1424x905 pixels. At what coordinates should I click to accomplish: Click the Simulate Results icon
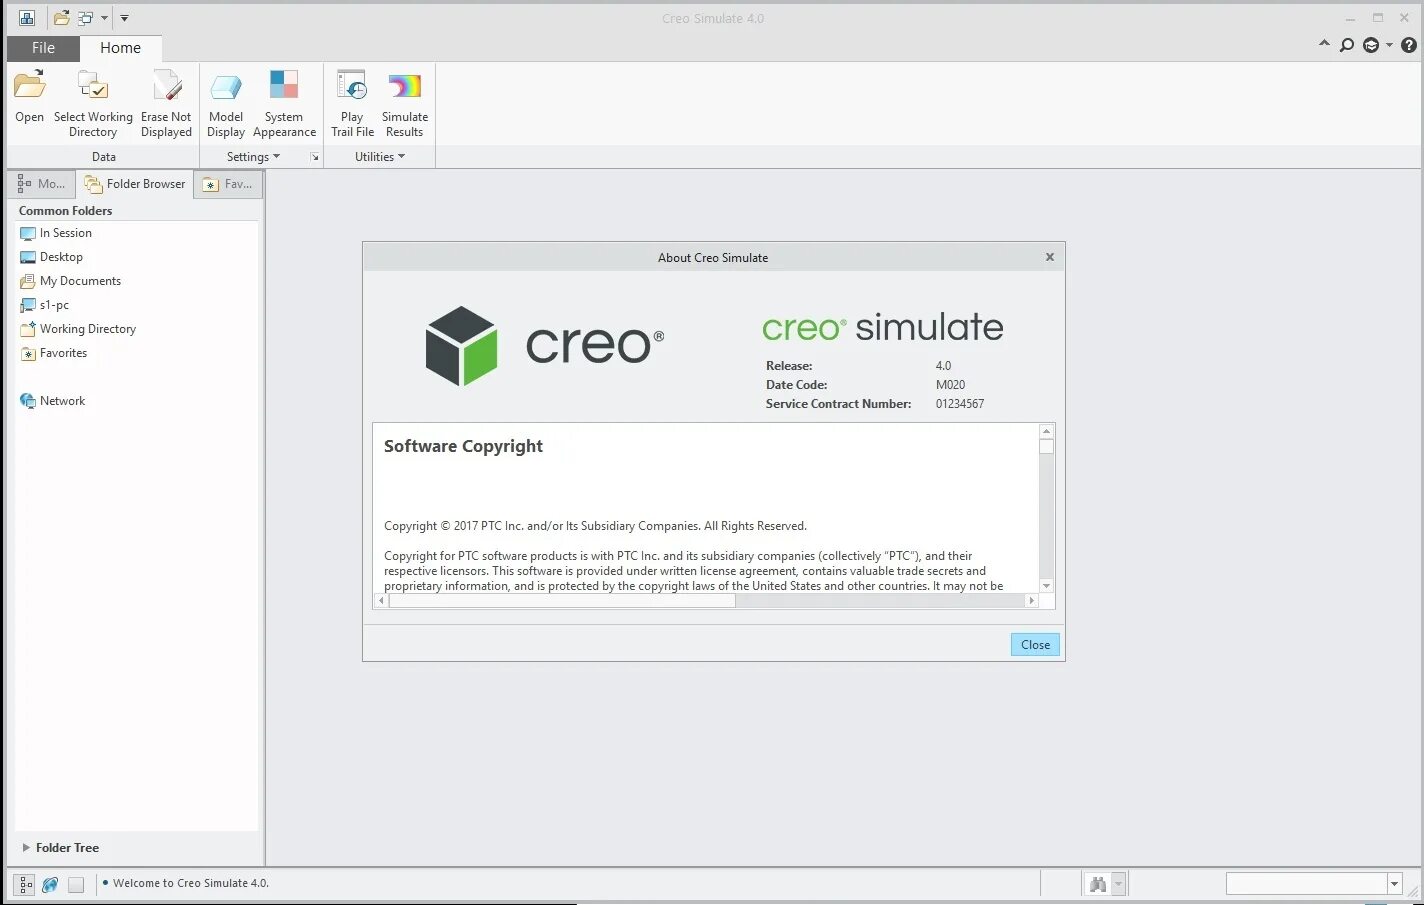pos(404,85)
